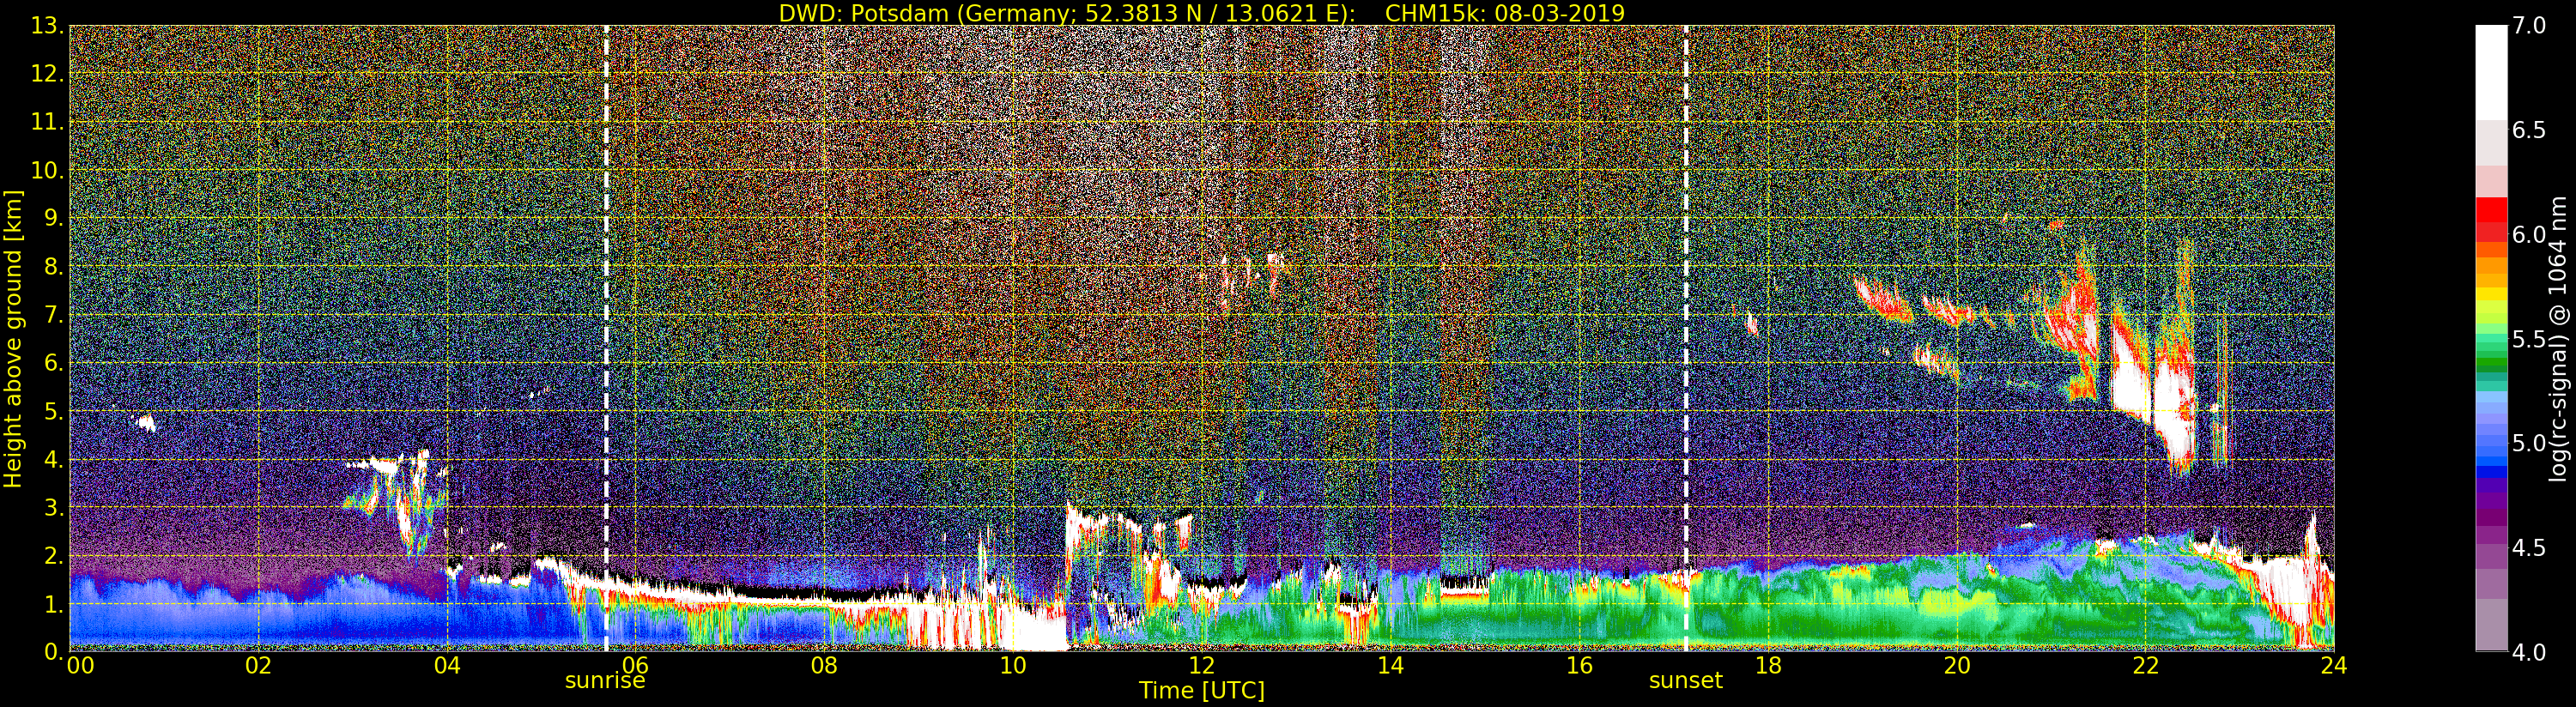Click the time axis tick label '14'
The height and width of the screenshot is (707, 2576).
point(1390,666)
